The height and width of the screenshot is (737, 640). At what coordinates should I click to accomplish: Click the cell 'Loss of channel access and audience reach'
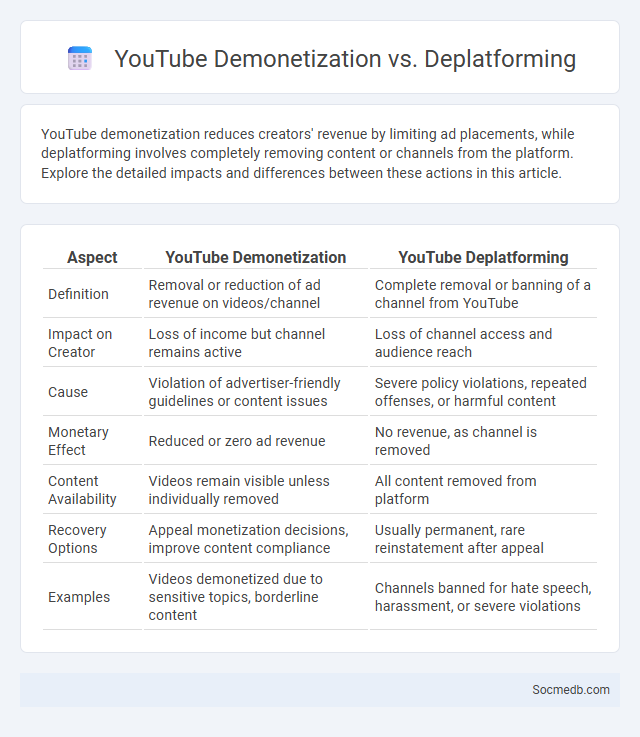(484, 343)
